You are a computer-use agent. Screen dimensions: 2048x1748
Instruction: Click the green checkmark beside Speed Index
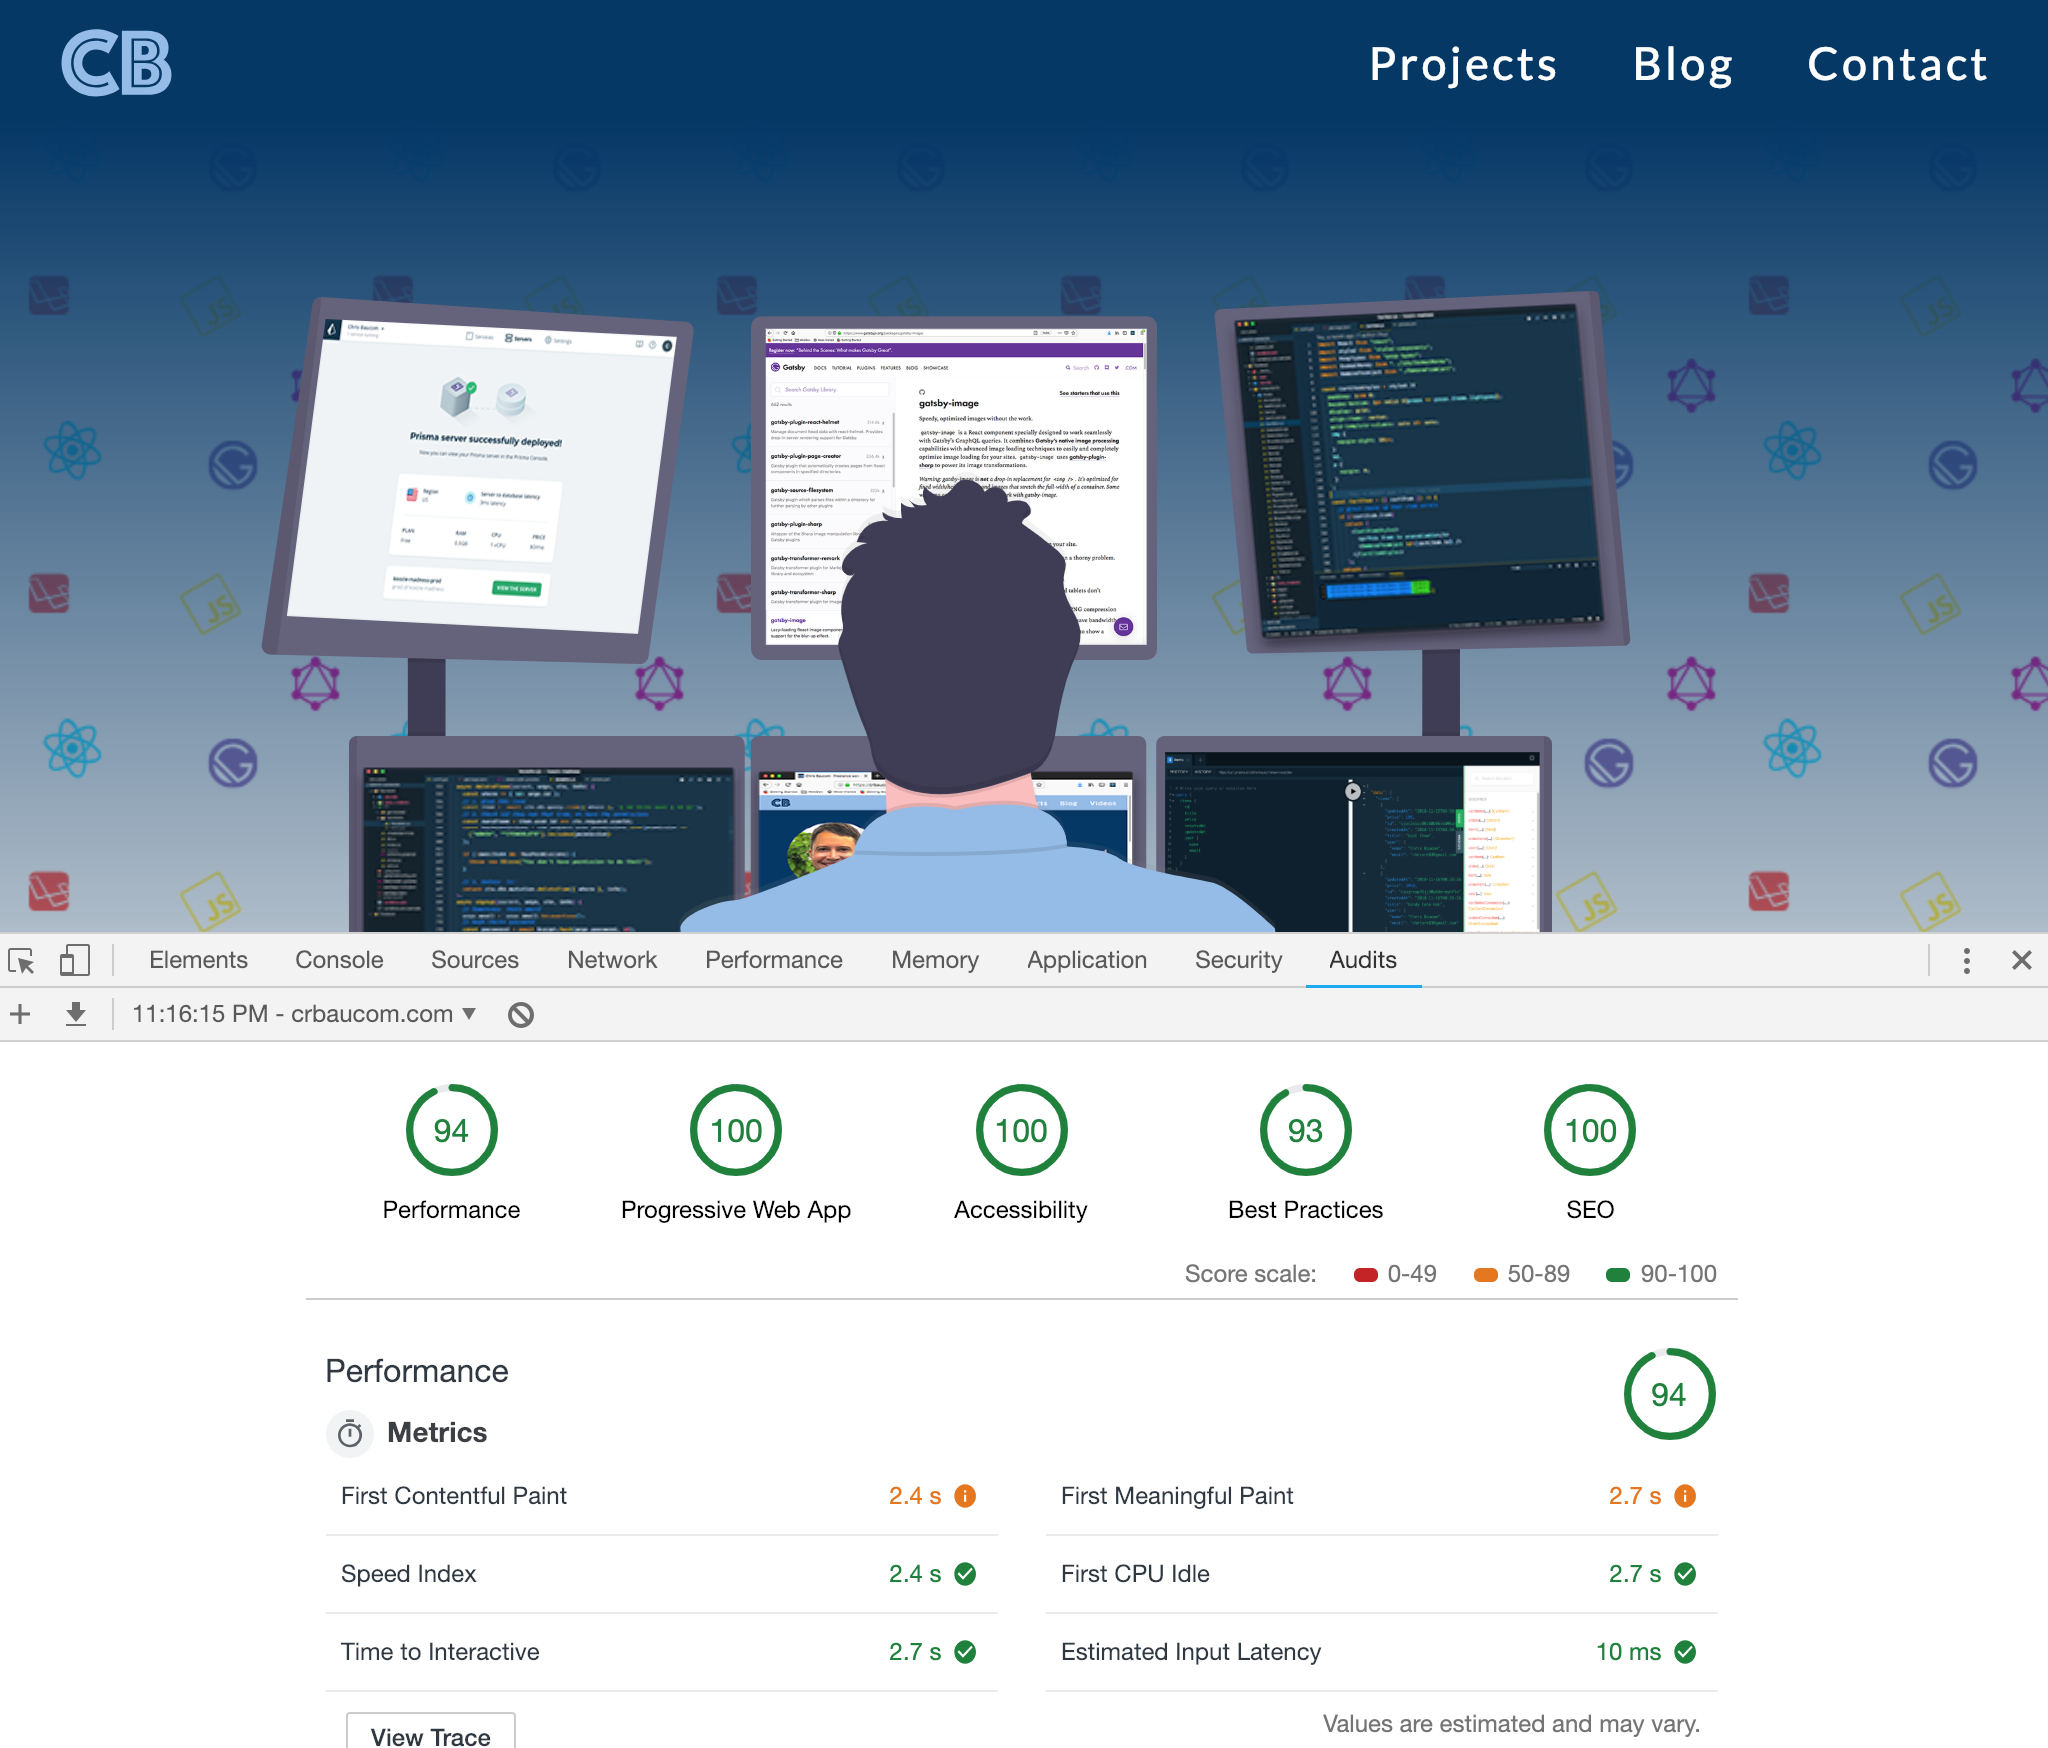pyautogui.click(x=965, y=1573)
